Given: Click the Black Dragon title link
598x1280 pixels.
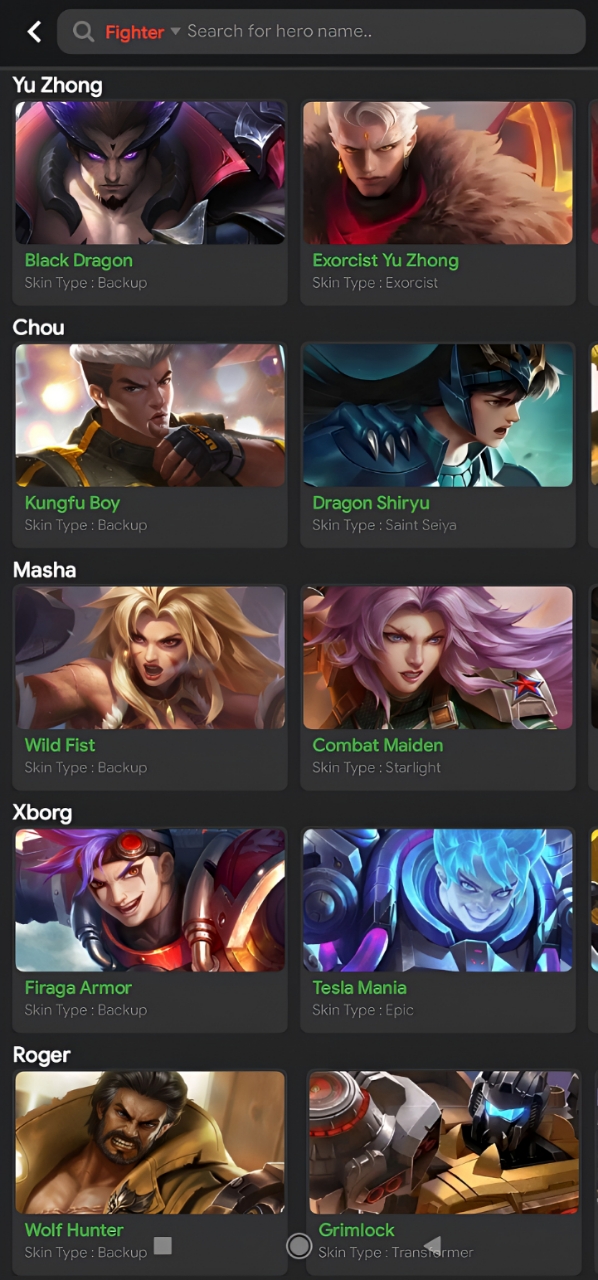Looking at the screenshot, I should (78, 260).
